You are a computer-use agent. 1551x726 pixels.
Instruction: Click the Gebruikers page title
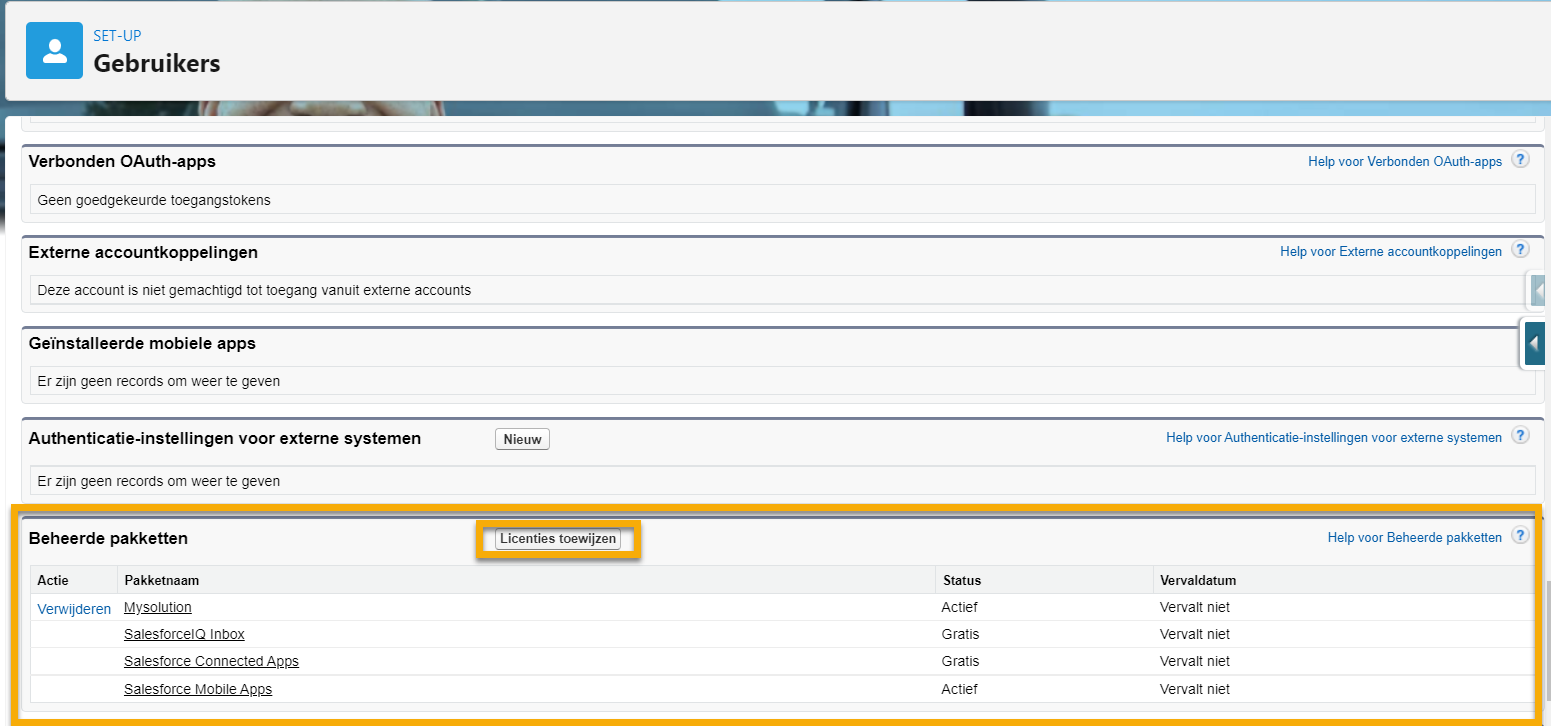coord(157,63)
